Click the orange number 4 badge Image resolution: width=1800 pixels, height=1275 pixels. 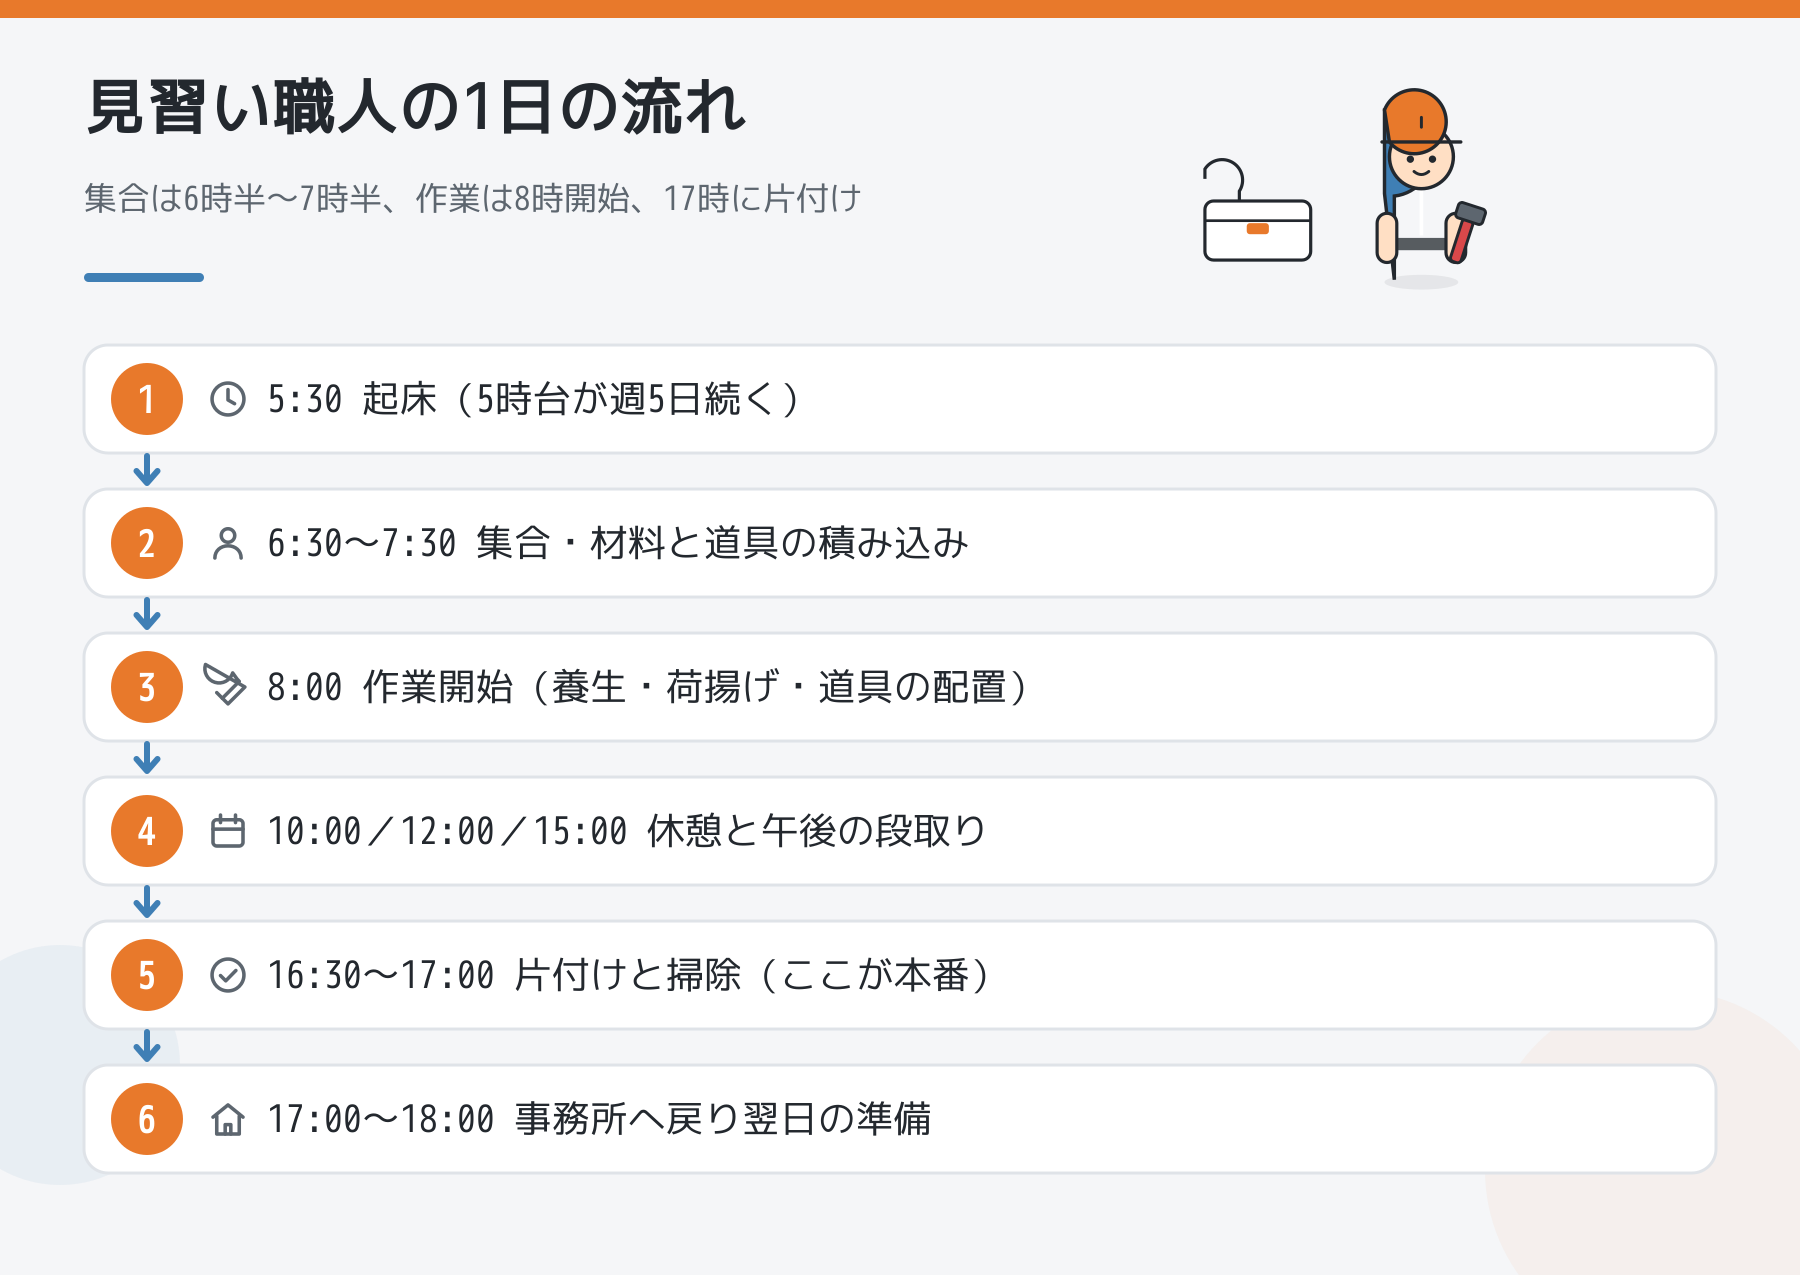(x=147, y=831)
